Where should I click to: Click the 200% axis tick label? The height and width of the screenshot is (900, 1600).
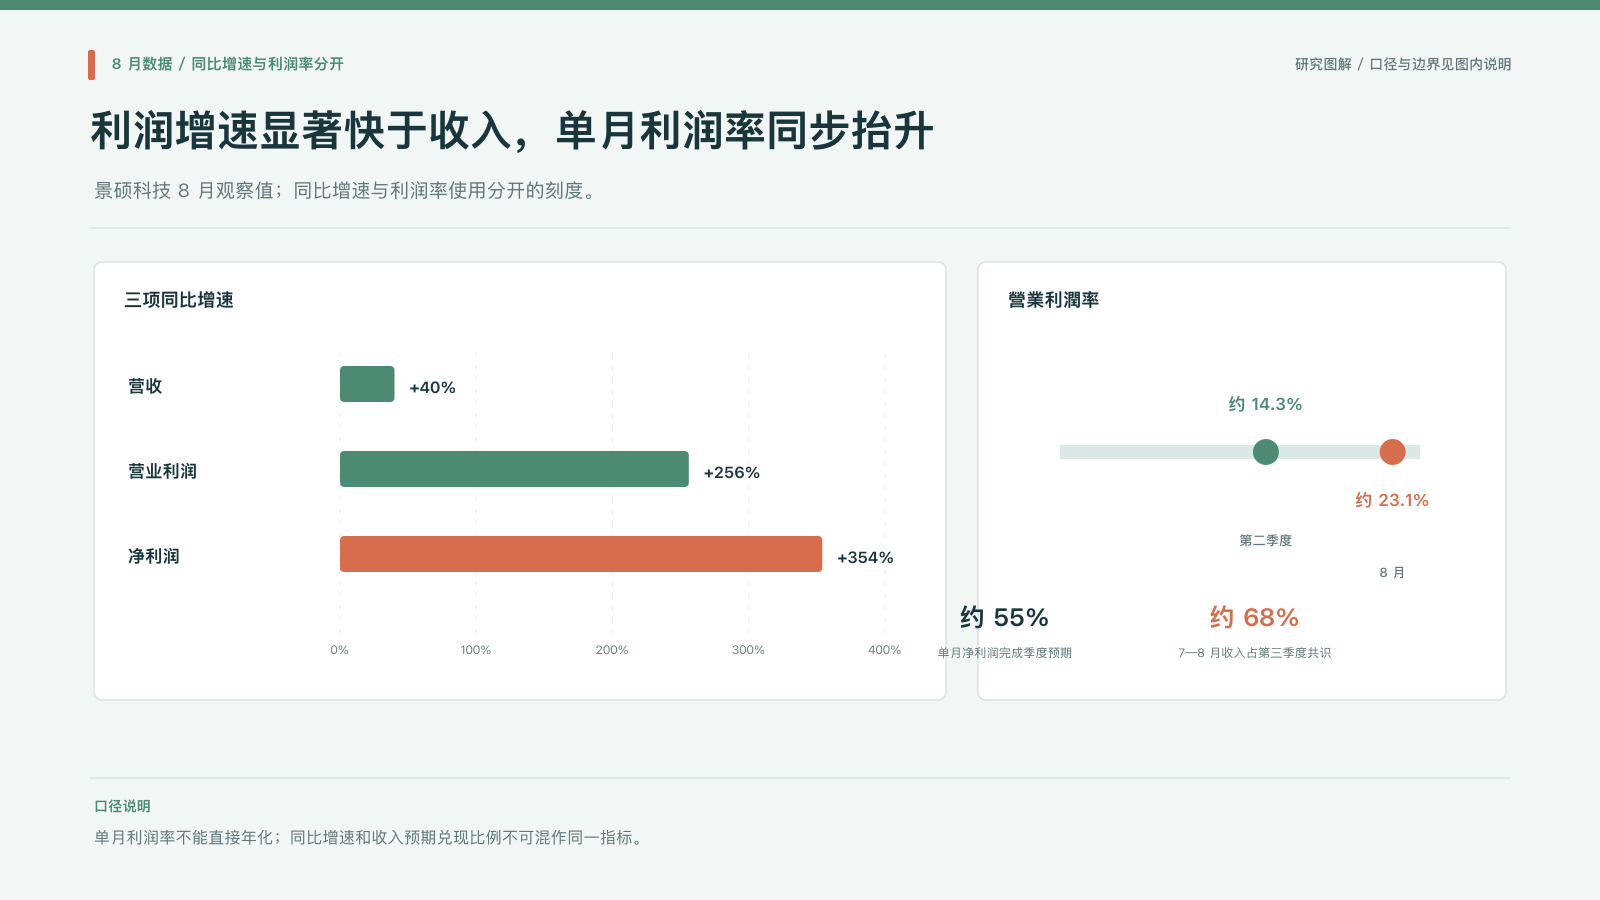[612, 650]
